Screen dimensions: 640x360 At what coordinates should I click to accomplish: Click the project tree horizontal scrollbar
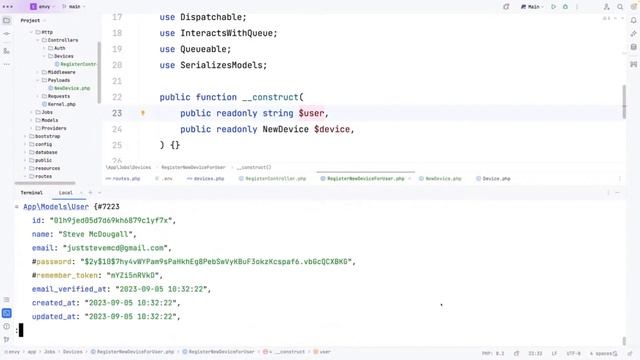[45, 183]
